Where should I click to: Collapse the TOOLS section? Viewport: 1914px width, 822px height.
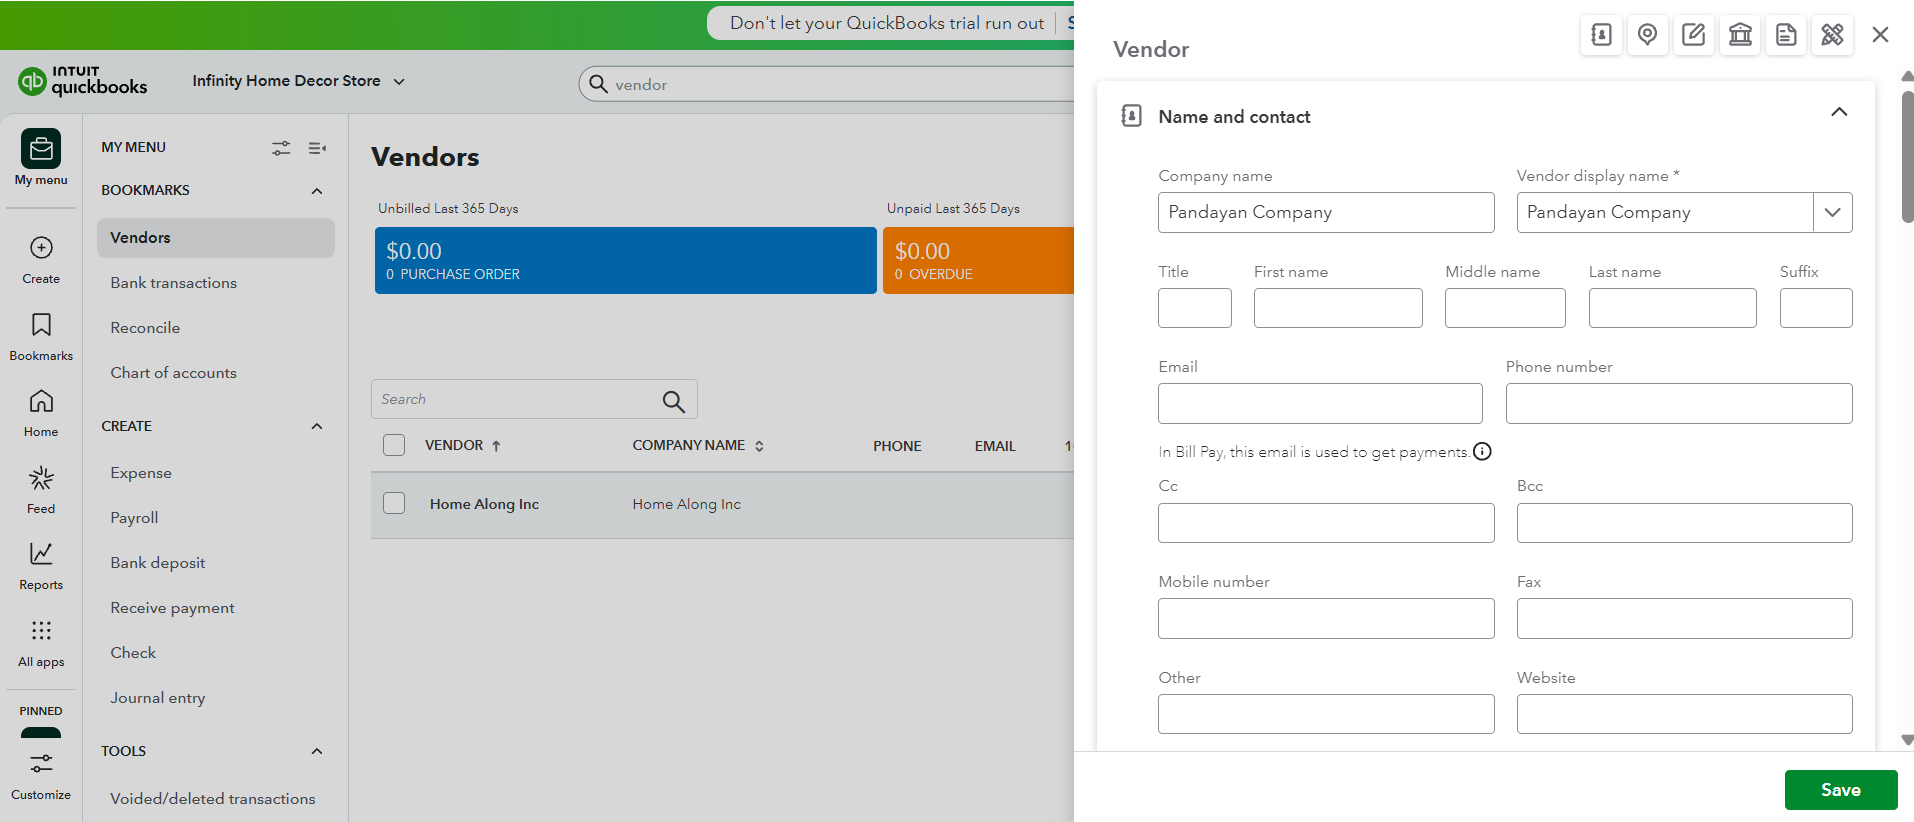pyautogui.click(x=317, y=752)
